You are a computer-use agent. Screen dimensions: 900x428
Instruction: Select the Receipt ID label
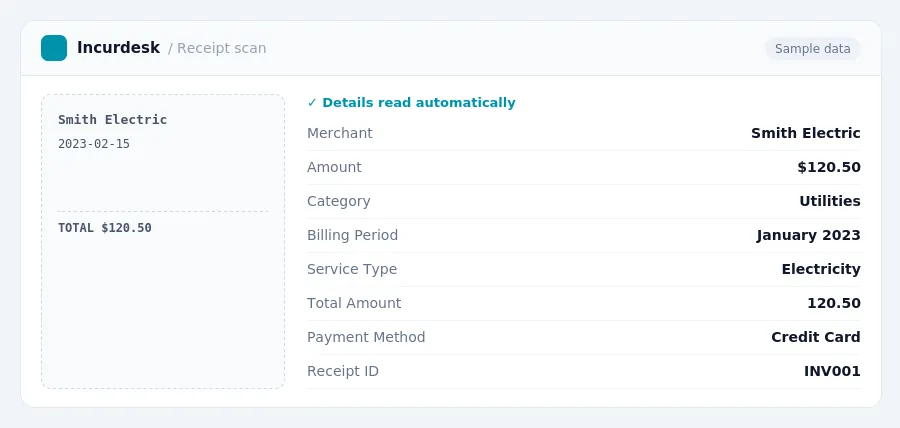pyautogui.click(x=343, y=371)
